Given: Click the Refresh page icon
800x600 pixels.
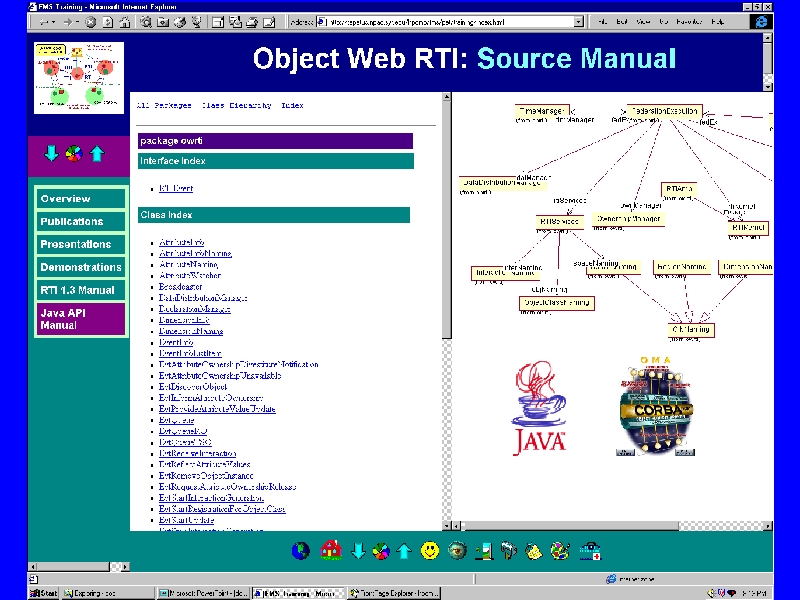Looking at the screenshot, I should pyautogui.click(x=108, y=22).
